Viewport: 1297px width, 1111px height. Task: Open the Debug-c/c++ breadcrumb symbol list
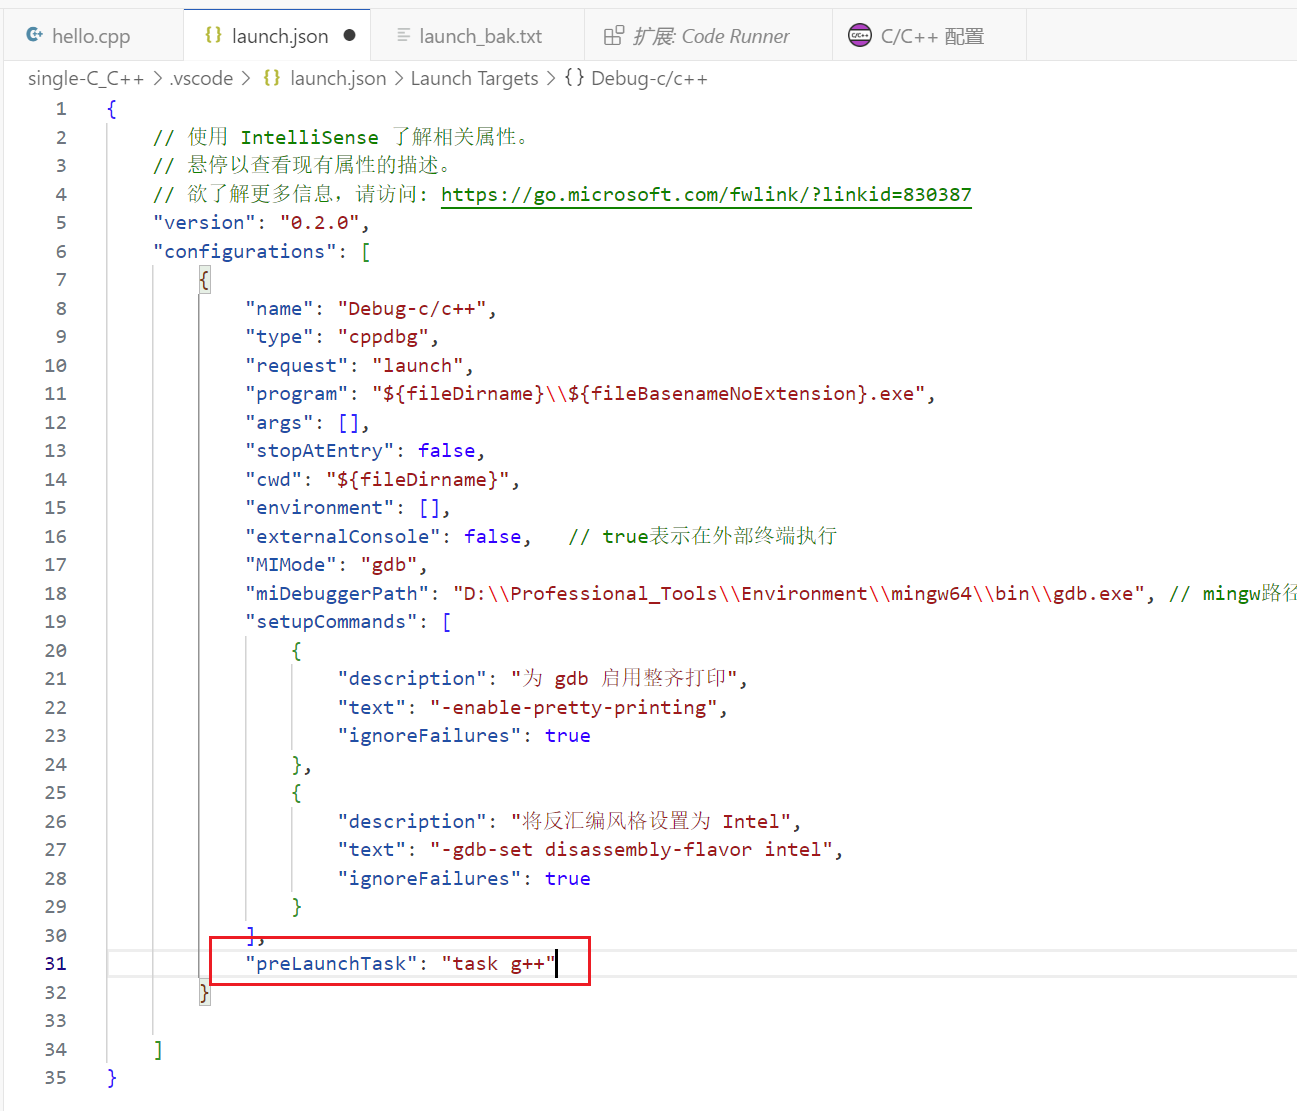click(649, 78)
